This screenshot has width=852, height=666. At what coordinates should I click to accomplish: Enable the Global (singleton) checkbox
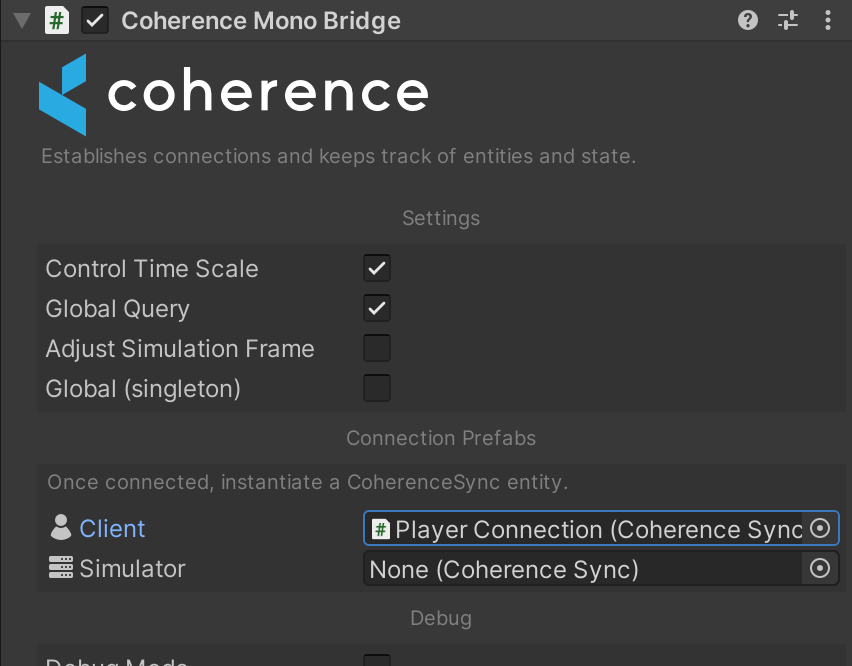pyautogui.click(x=377, y=388)
